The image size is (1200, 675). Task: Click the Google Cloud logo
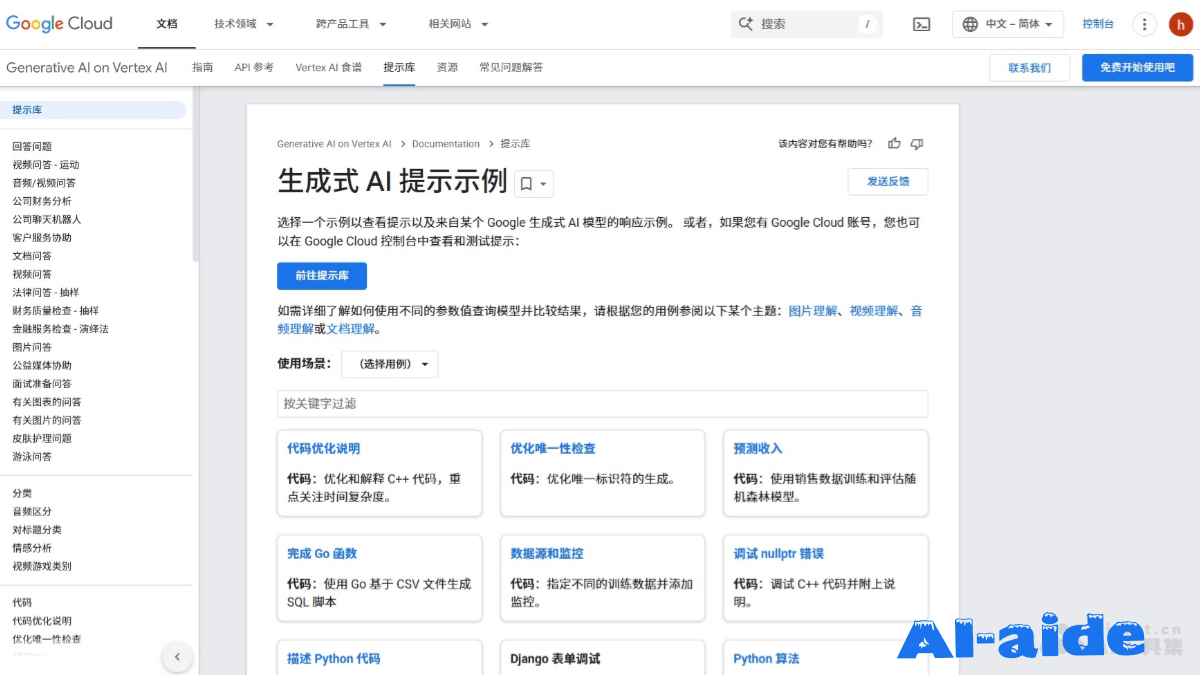click(x=58, y=24)
